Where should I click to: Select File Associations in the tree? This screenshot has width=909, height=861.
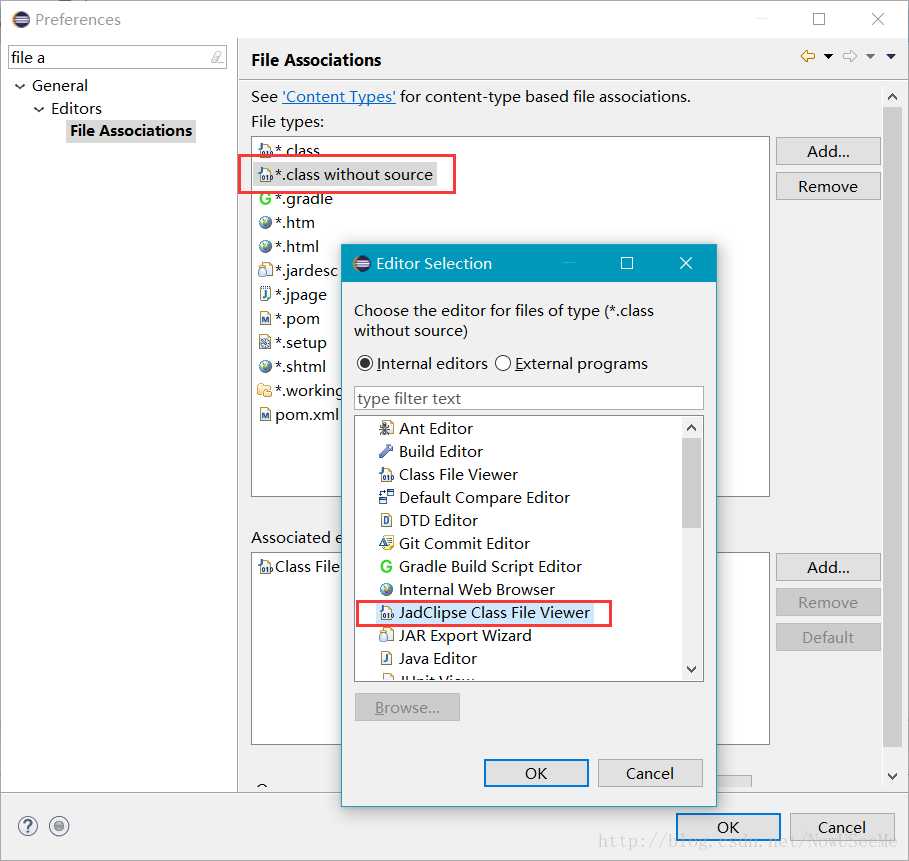131,131
